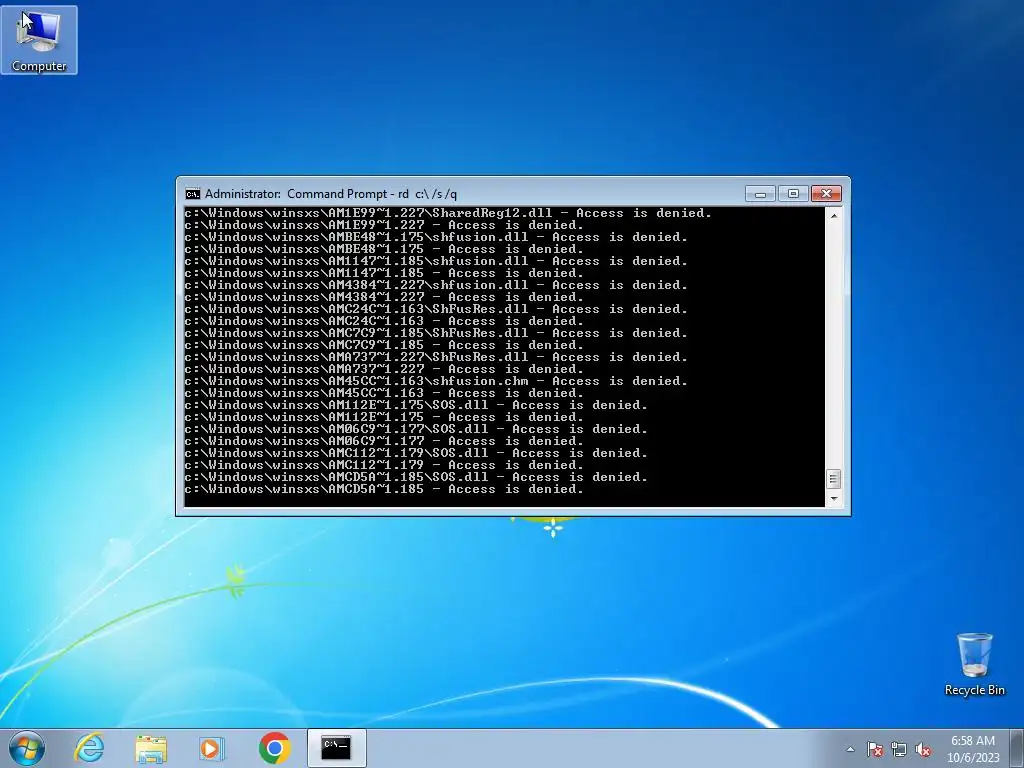1024x768 pixels.
Task: Click the Command Prompt window title text
Action: [331, 194]
